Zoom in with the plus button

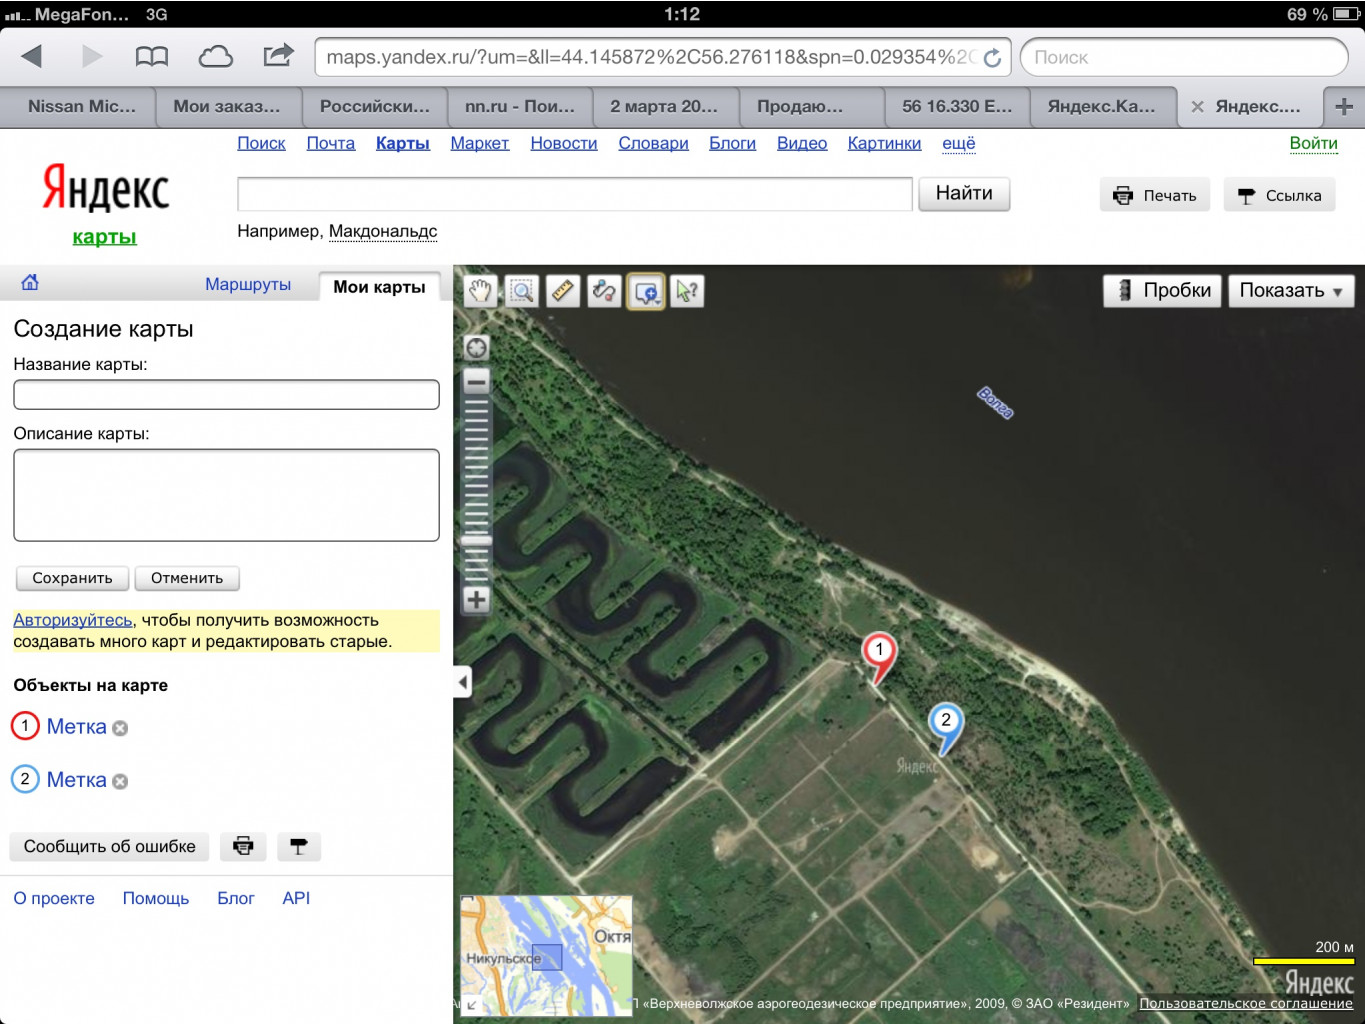click(x=477, y=600)
